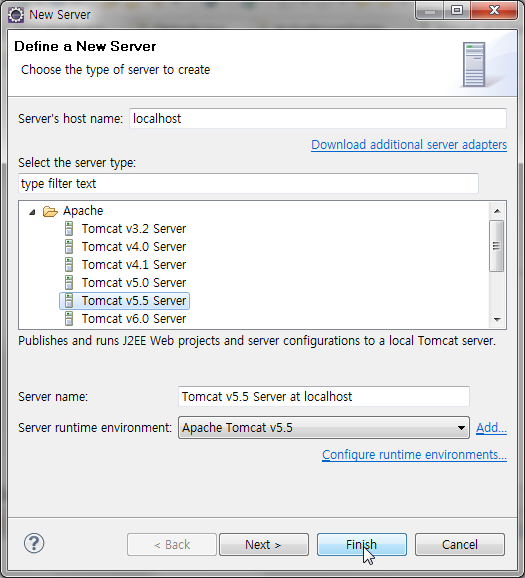This screenshot has width=525, height=578.
Task: Click the Tomcat v5.5 Server icon
Action: click(x=69, y=301)
